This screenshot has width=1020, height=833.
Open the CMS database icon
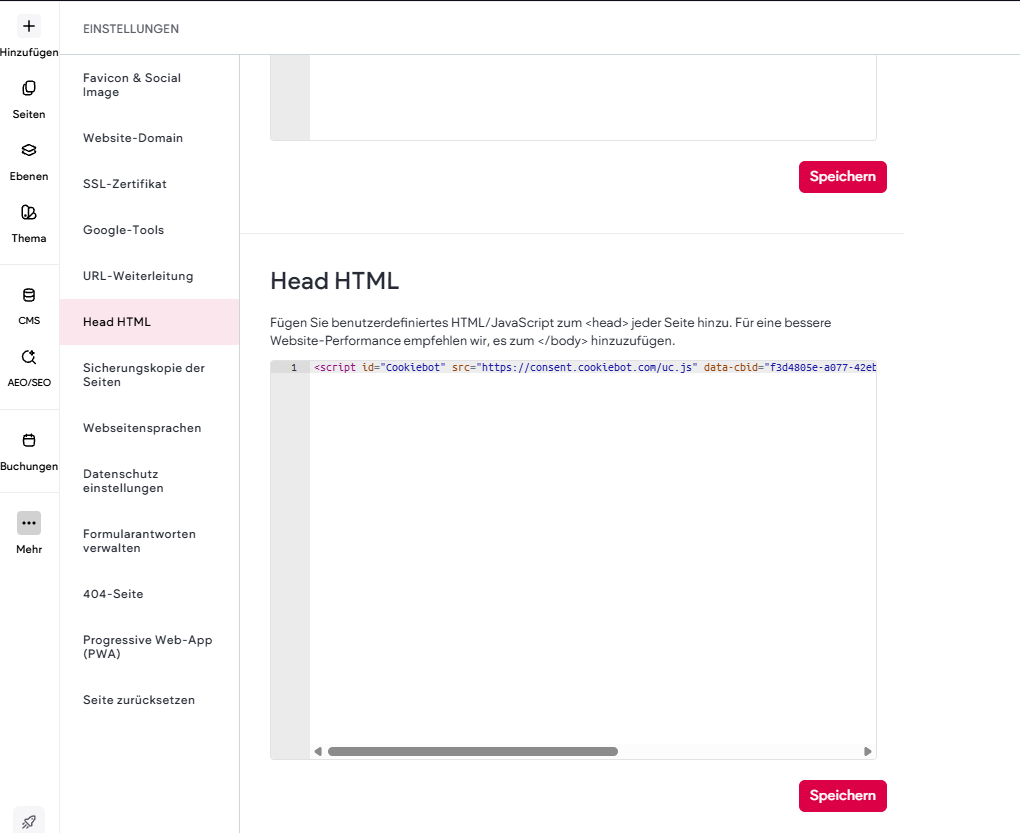coord(29,295)
